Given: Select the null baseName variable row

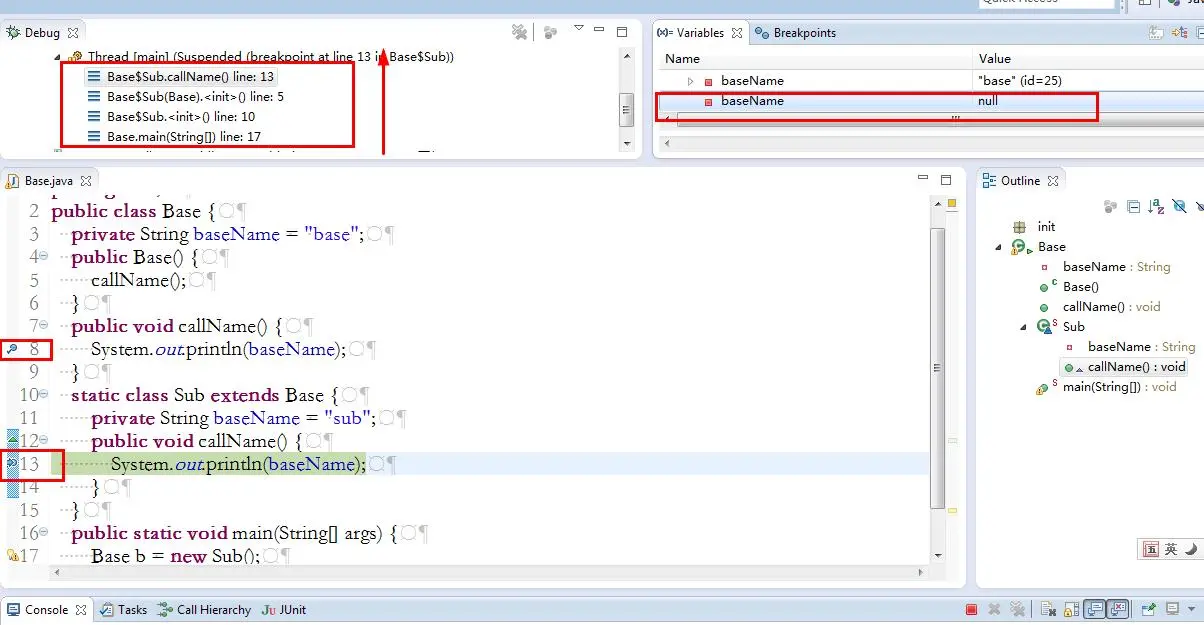Looking at the screenshot, I should click(x=800, y=101).
